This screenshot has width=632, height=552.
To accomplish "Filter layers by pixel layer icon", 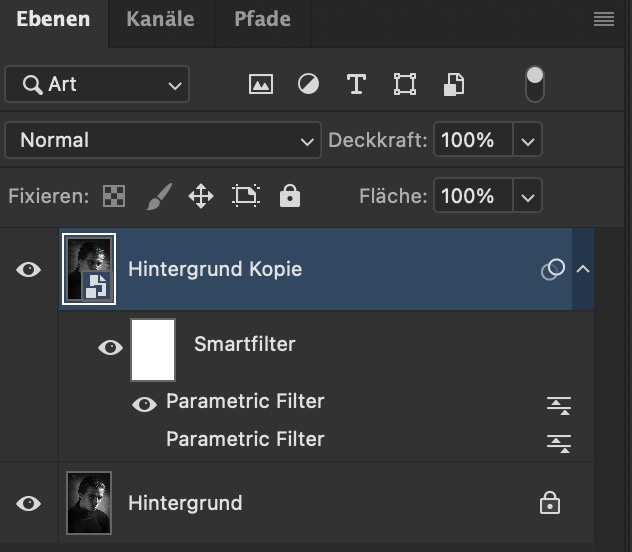I will click(261, 85).
